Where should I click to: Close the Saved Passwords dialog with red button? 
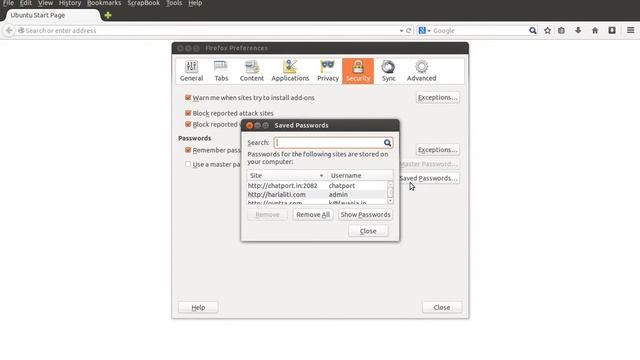[x=249, y=125]
